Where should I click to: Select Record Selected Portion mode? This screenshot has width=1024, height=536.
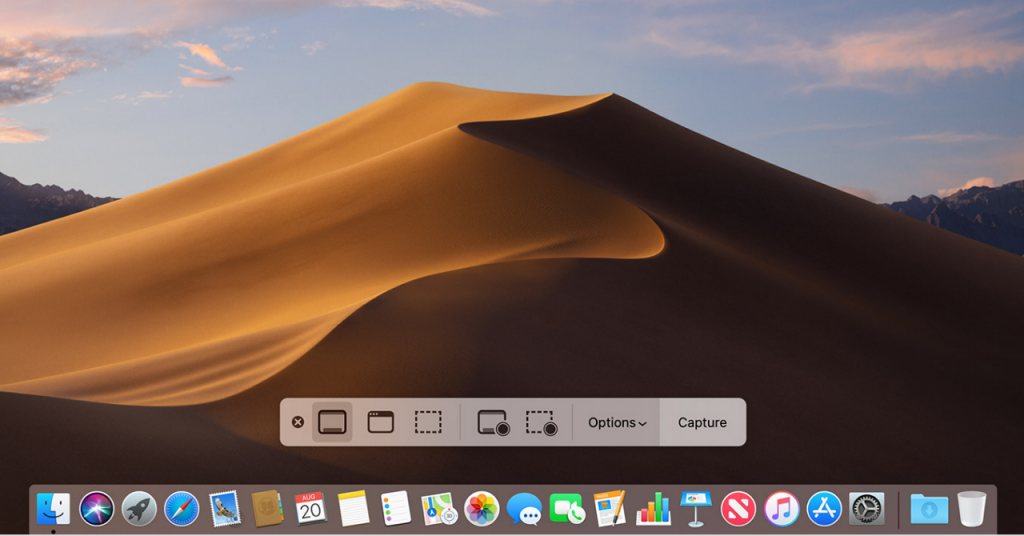coord(541,422)
